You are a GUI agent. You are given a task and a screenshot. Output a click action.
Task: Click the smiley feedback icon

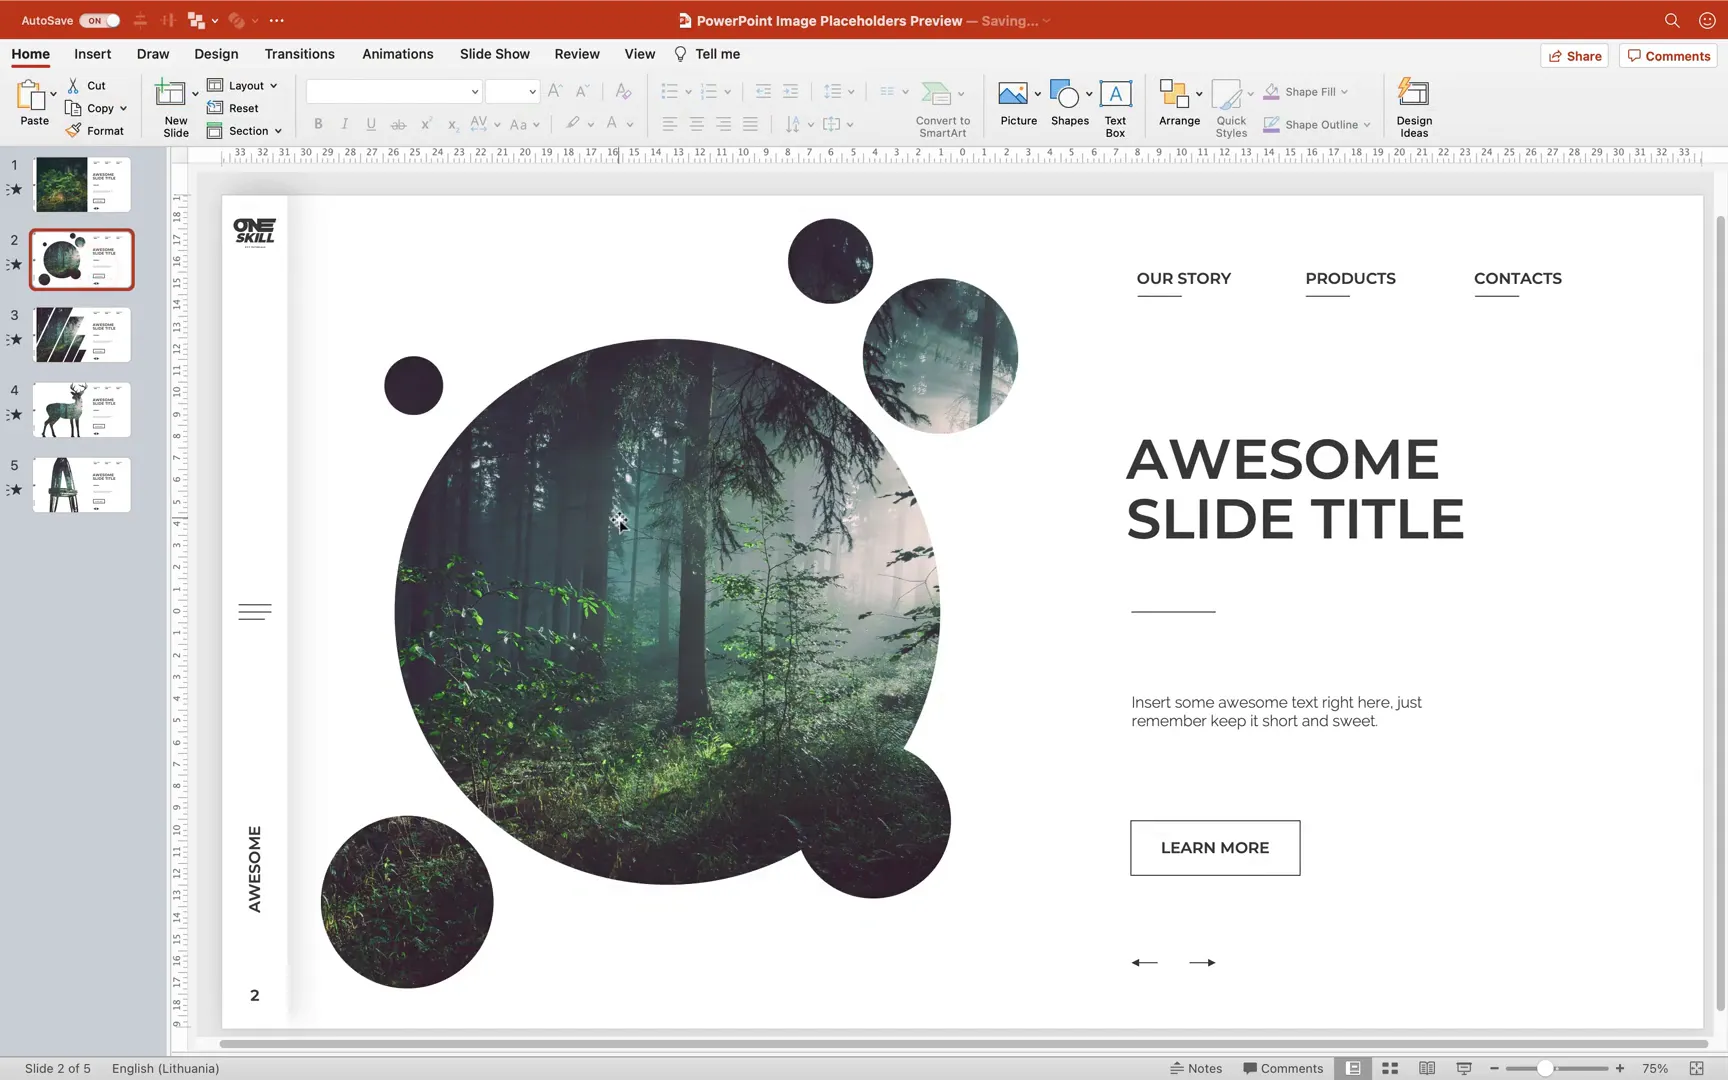1707,20
